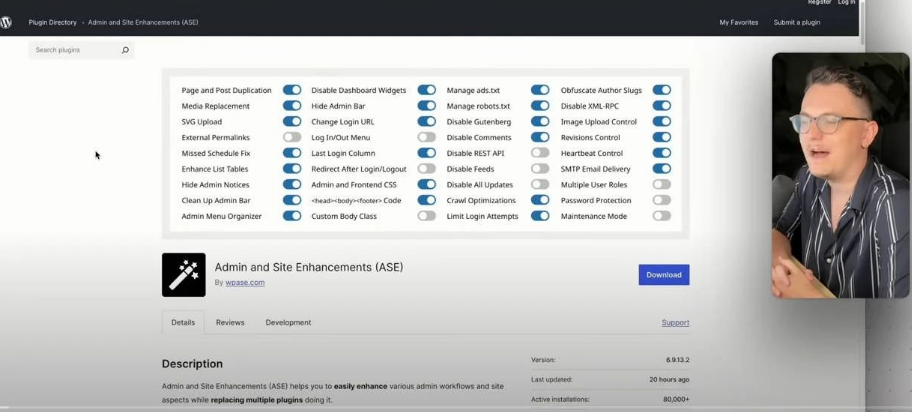Click the Register link in header
The image size is (912, 412).
coord(820,2)
